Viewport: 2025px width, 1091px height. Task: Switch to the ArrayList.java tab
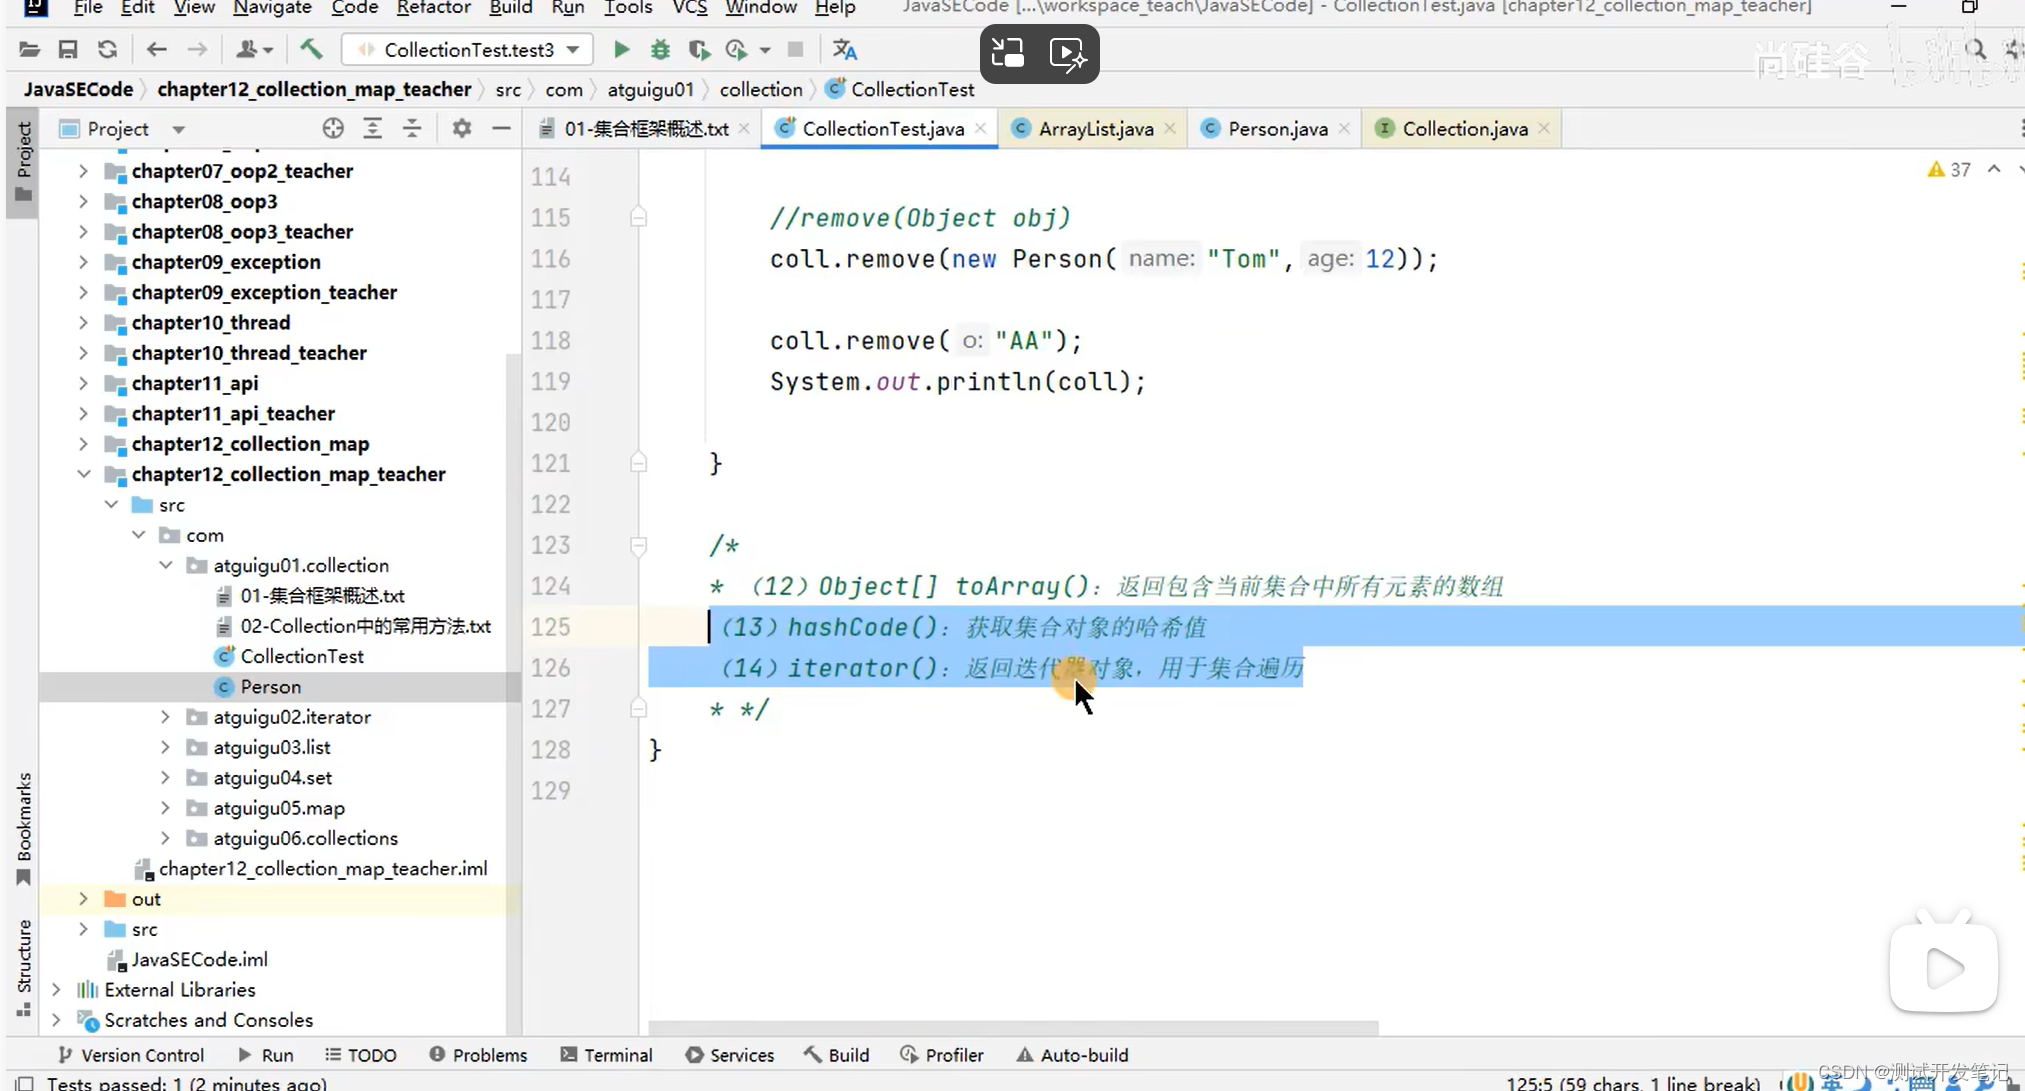pos(1095,128)
